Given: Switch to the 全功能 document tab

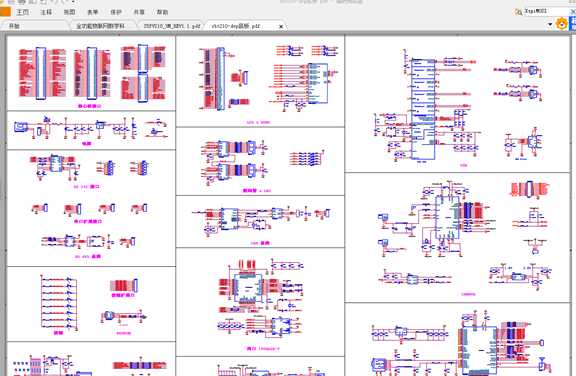Looking at the screenshot, I should 104,26.
